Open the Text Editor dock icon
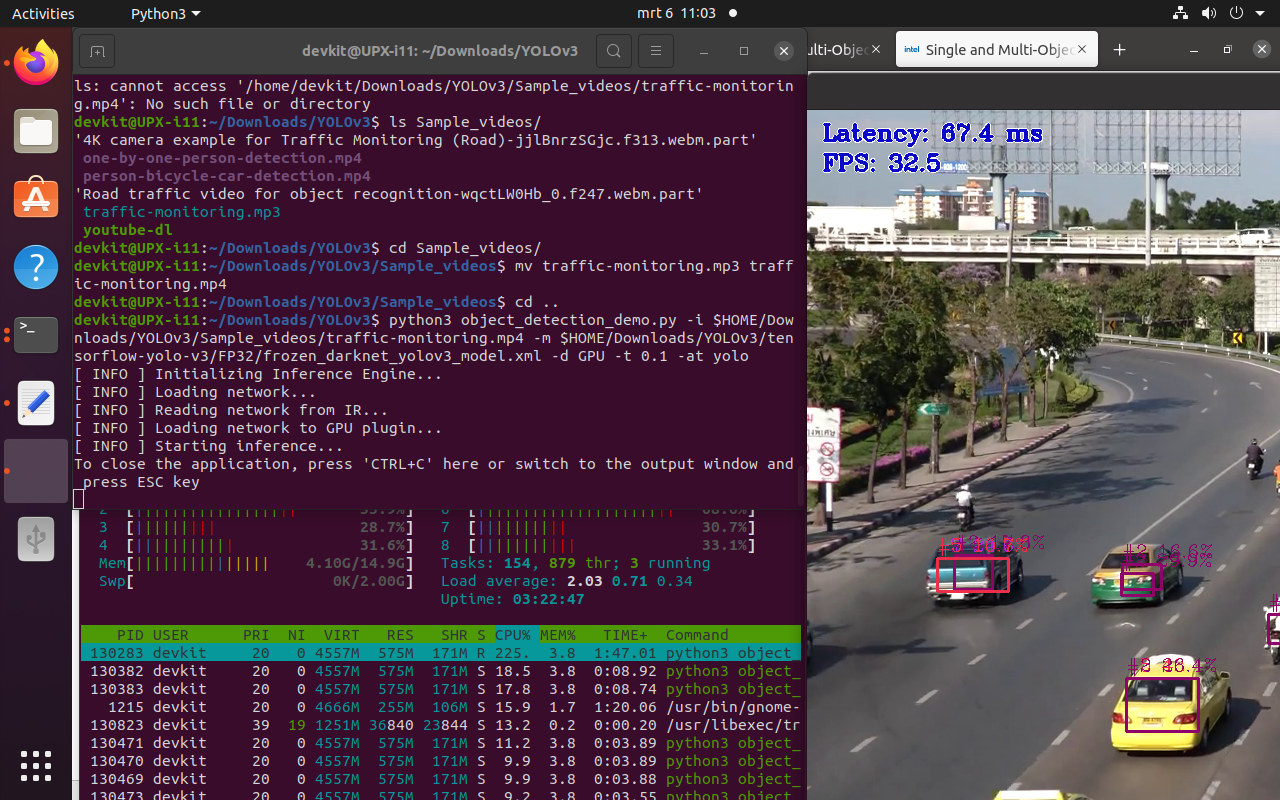 36,403
